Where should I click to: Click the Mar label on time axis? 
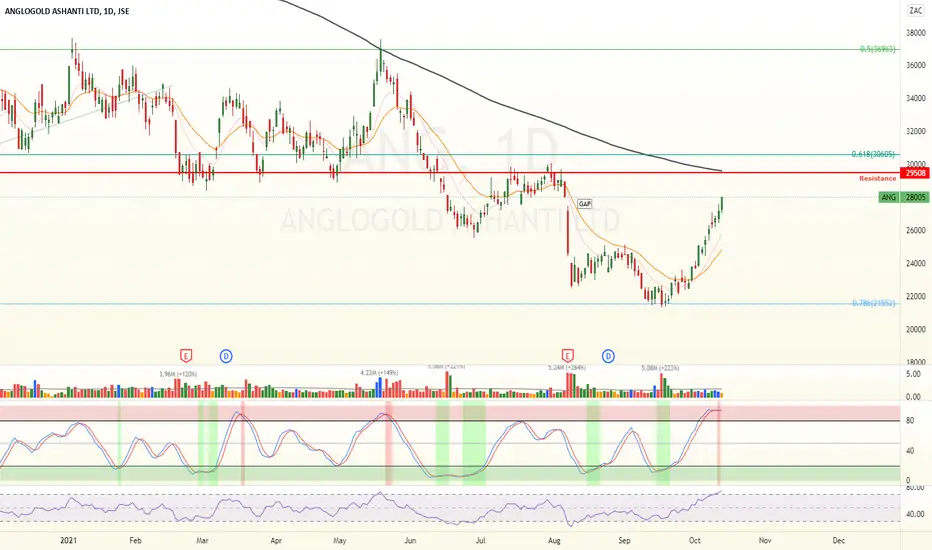[202, 540]
